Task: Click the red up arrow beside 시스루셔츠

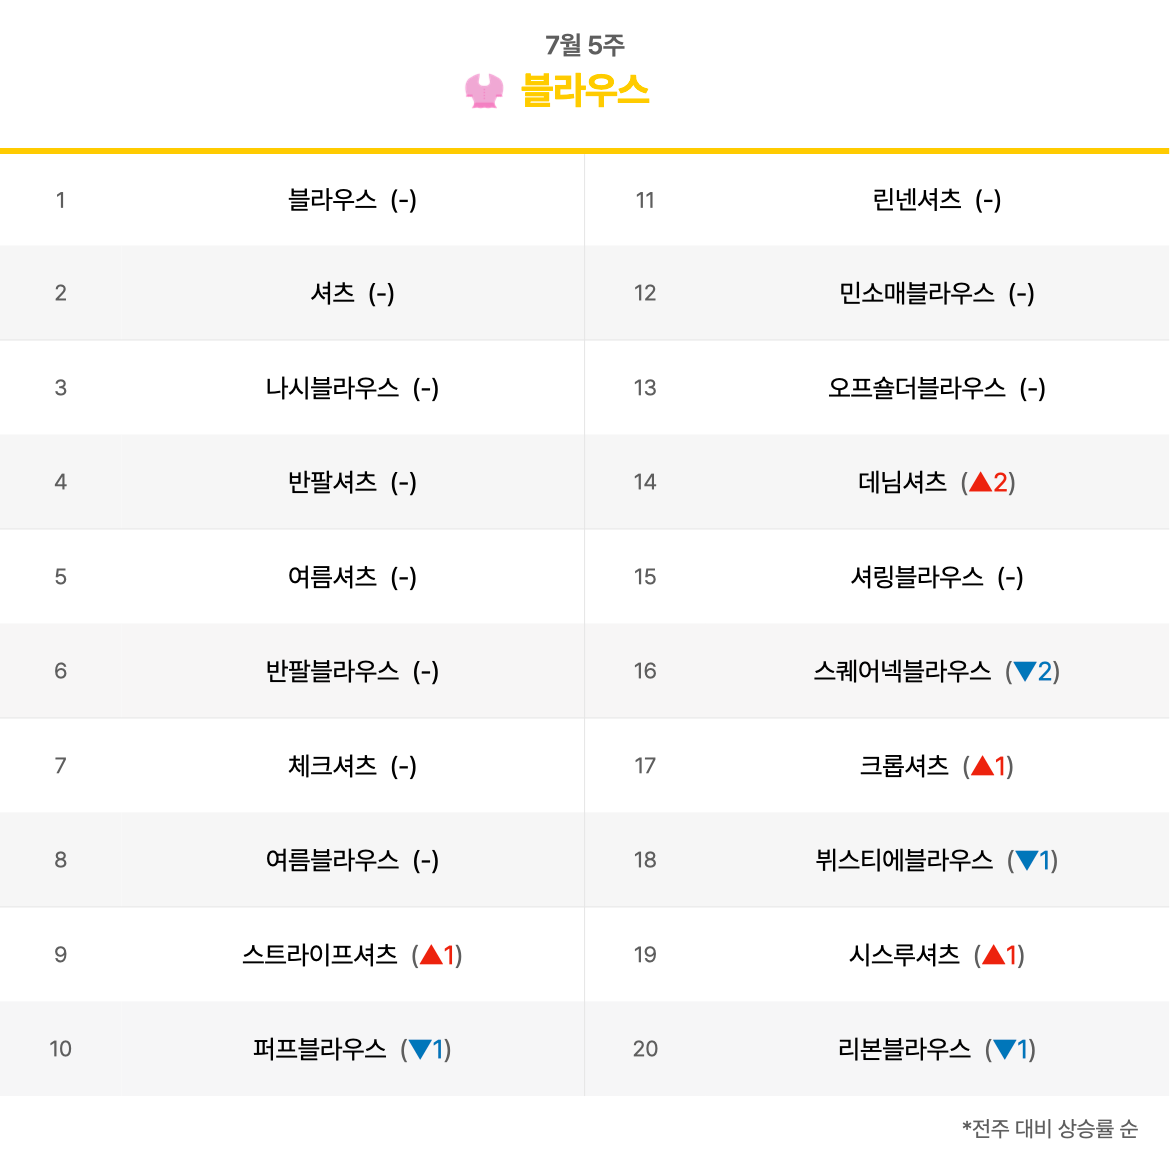Action: point(993,954)
